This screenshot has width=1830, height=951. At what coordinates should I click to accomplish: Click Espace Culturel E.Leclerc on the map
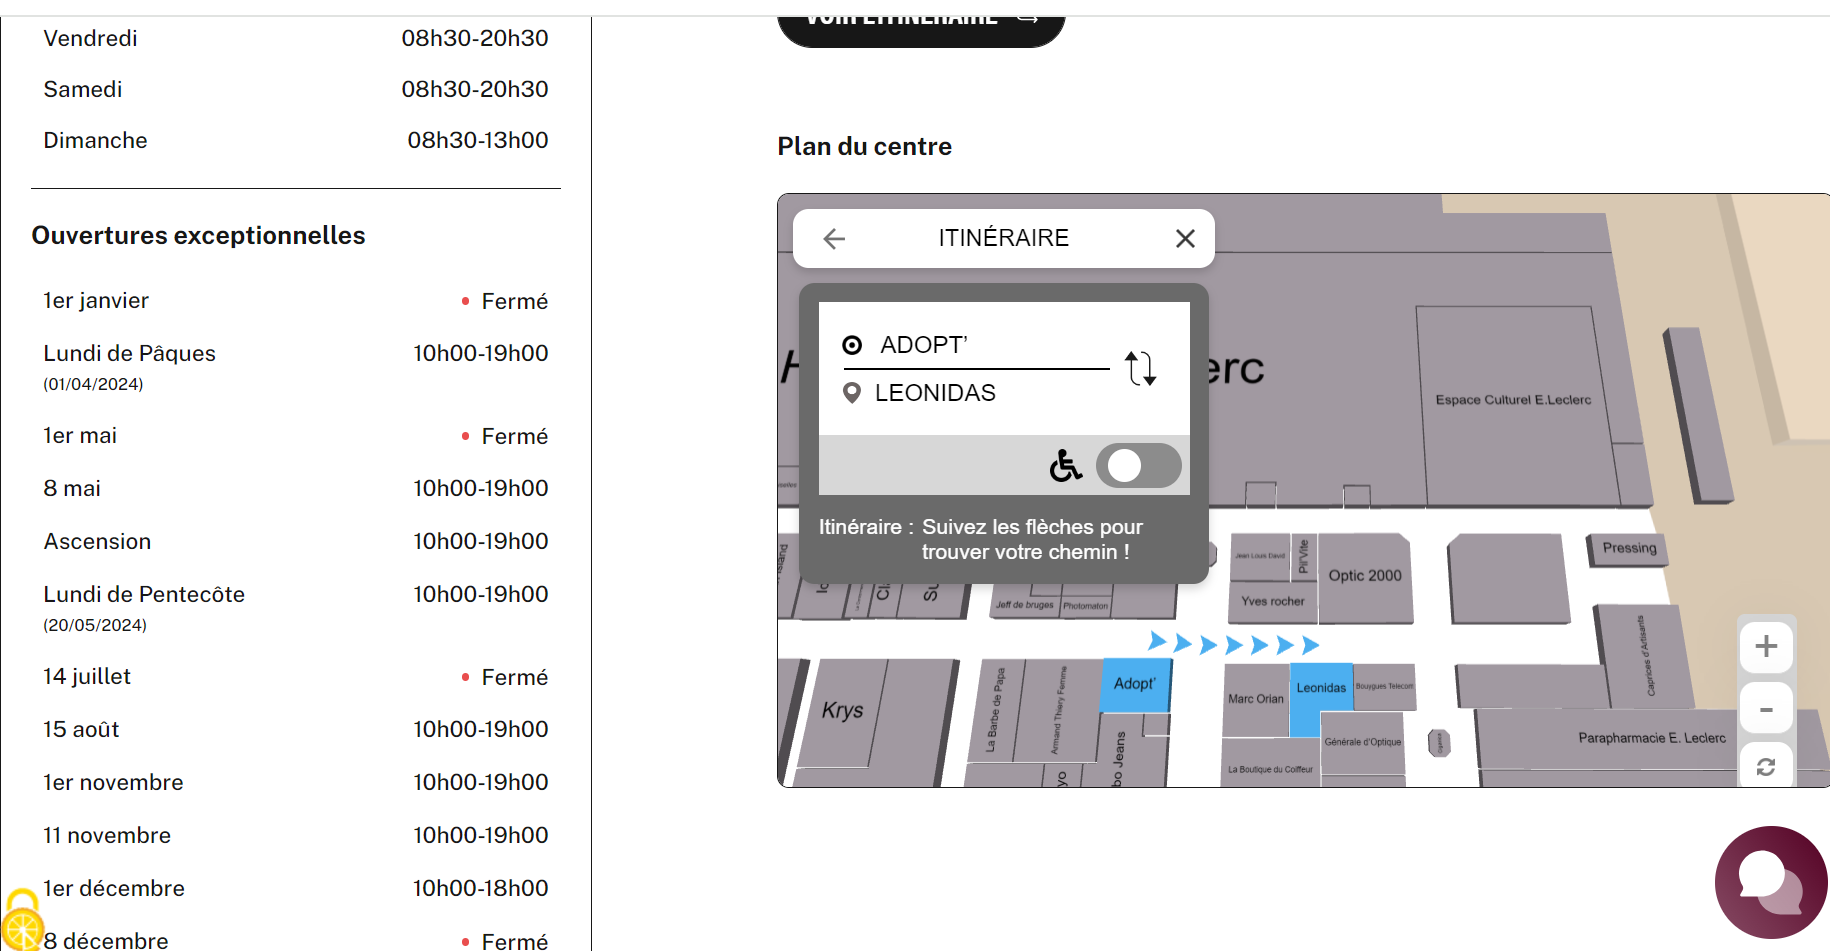1512,401
